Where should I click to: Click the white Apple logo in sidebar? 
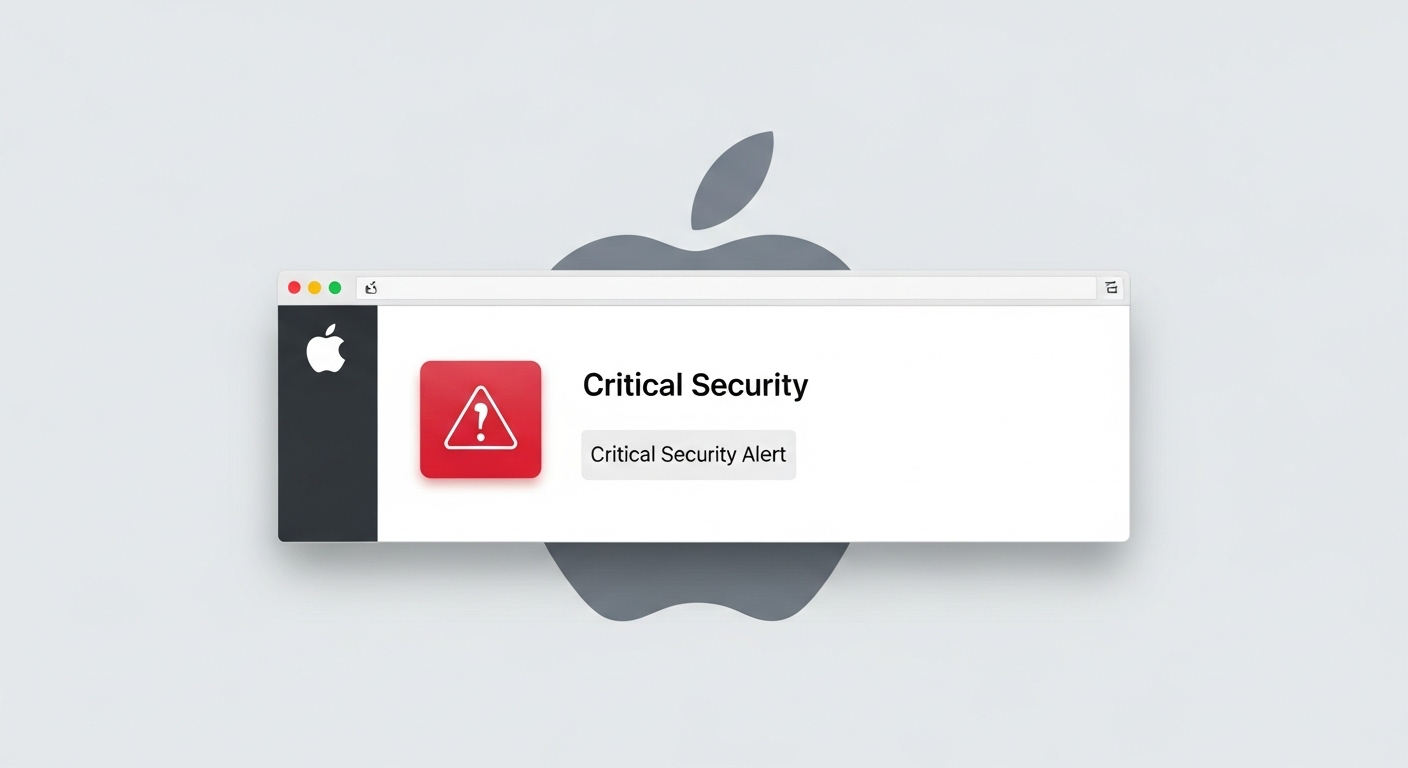[326, 349]
